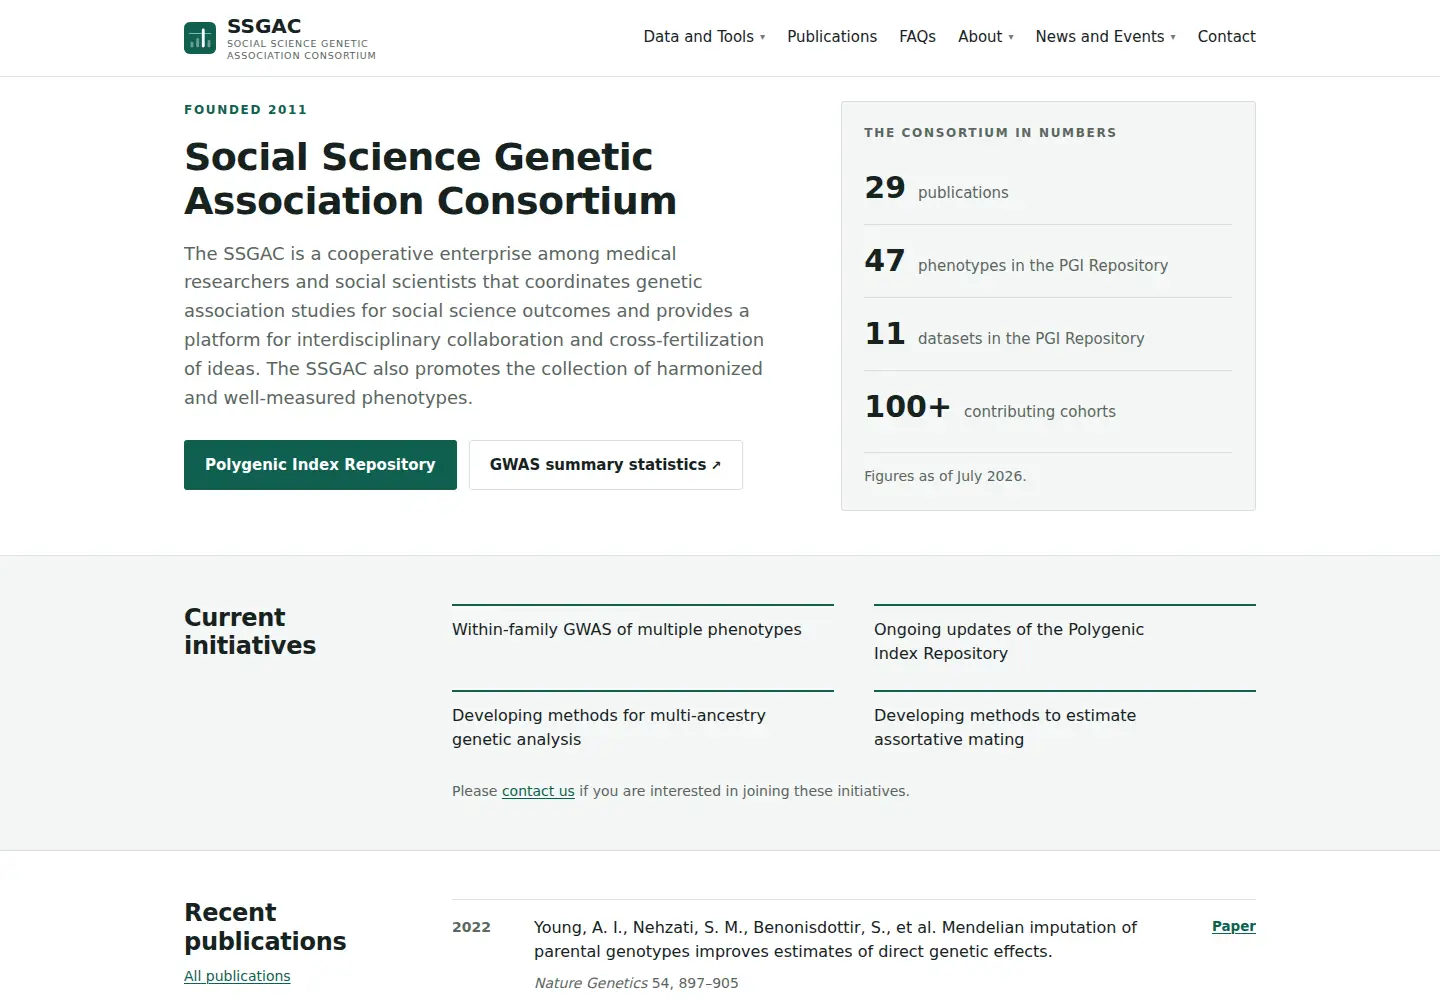Expand the Data and Tools menu
The width and height of the screenshot is (1440, 1000).
(x=704, y=37)
